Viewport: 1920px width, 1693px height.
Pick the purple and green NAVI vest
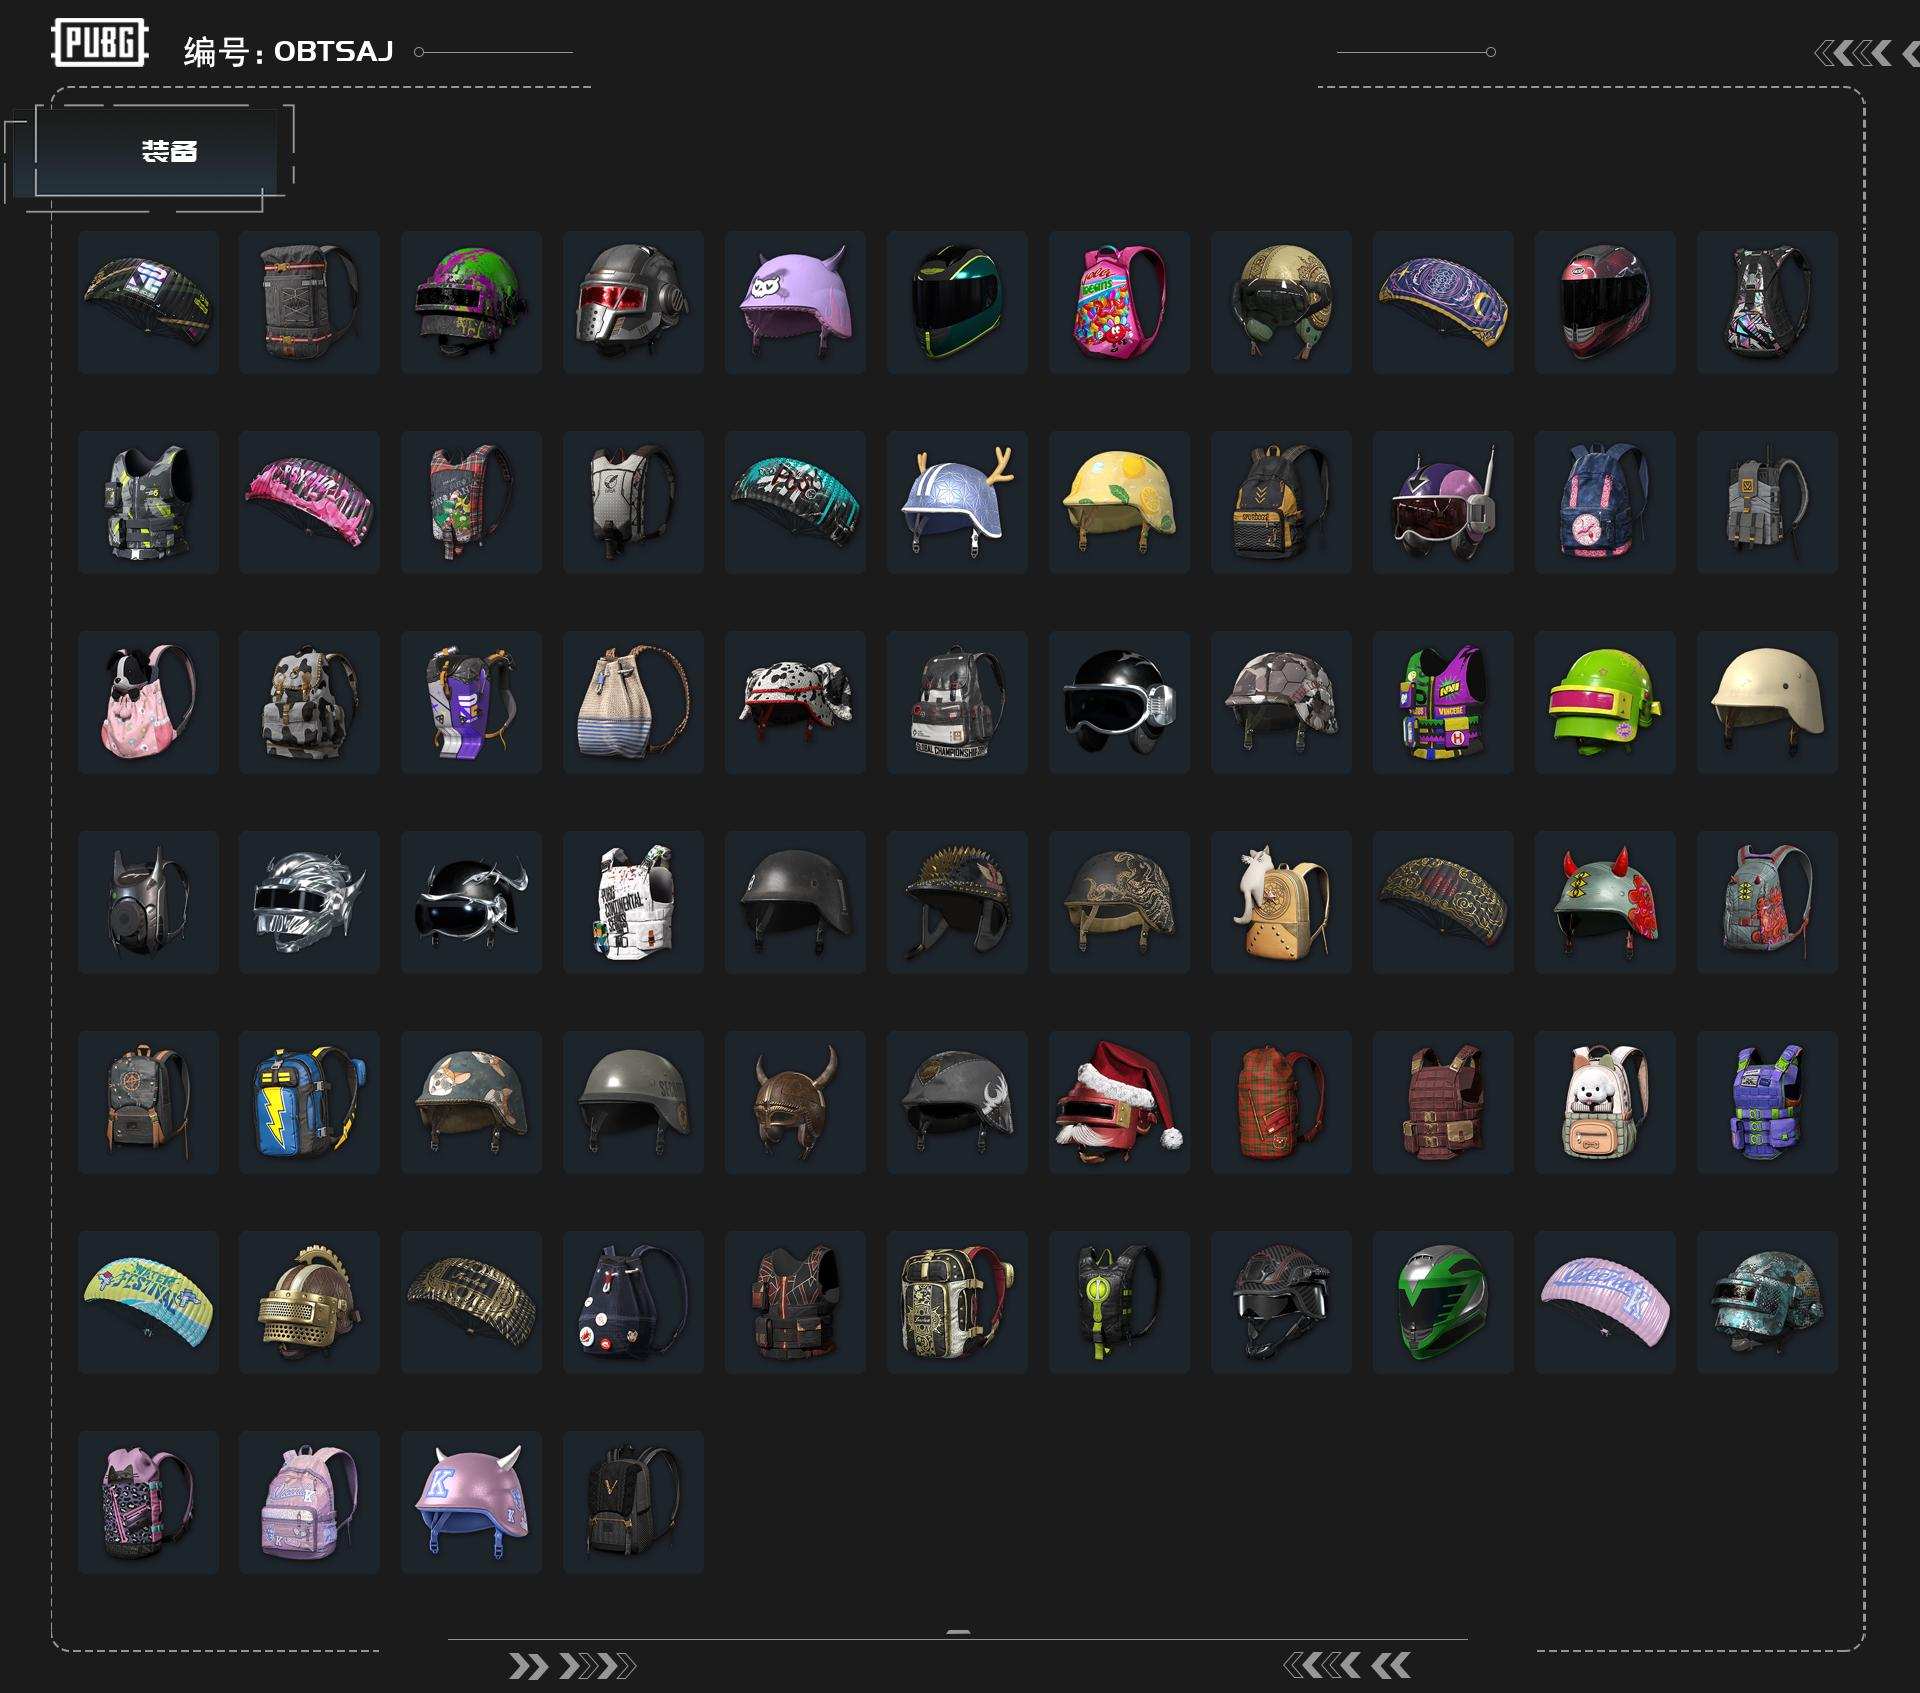point(1443,702)
